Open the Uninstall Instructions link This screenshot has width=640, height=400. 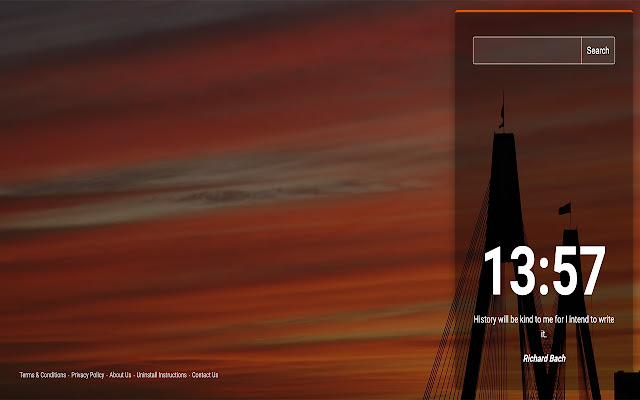coord(161,375)
